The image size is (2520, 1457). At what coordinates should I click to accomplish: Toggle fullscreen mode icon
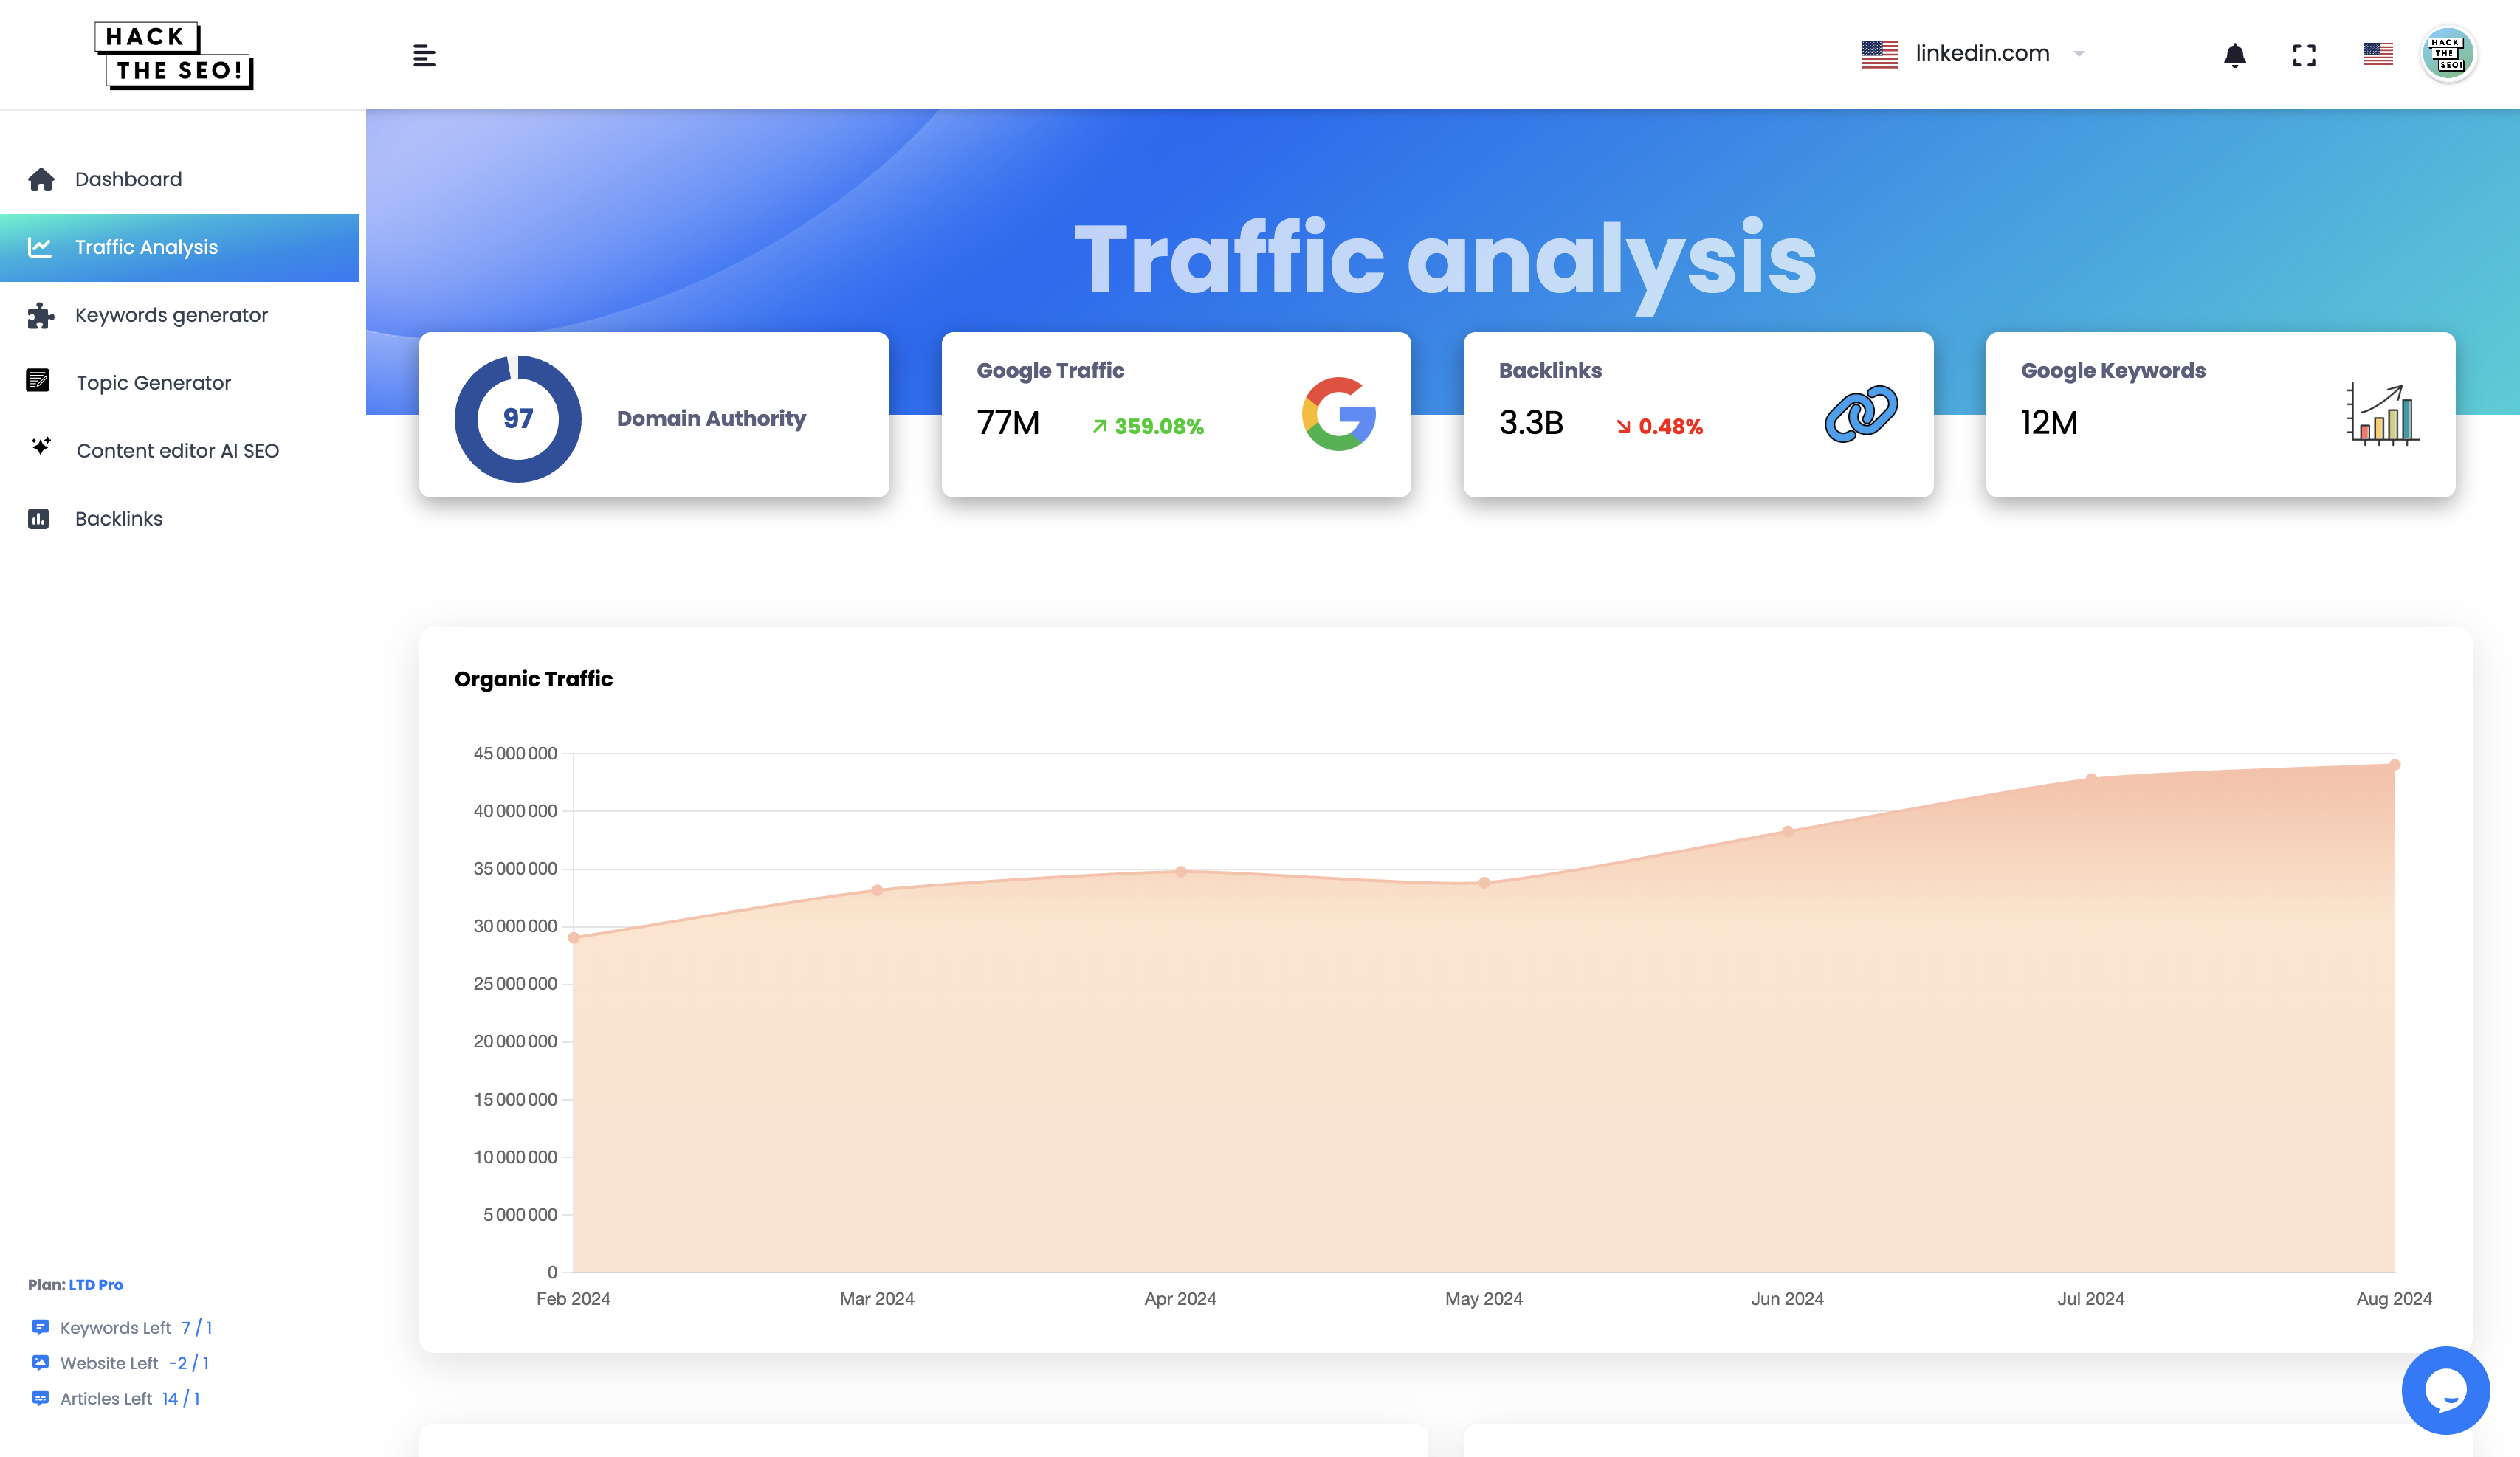coord(2304,56)
